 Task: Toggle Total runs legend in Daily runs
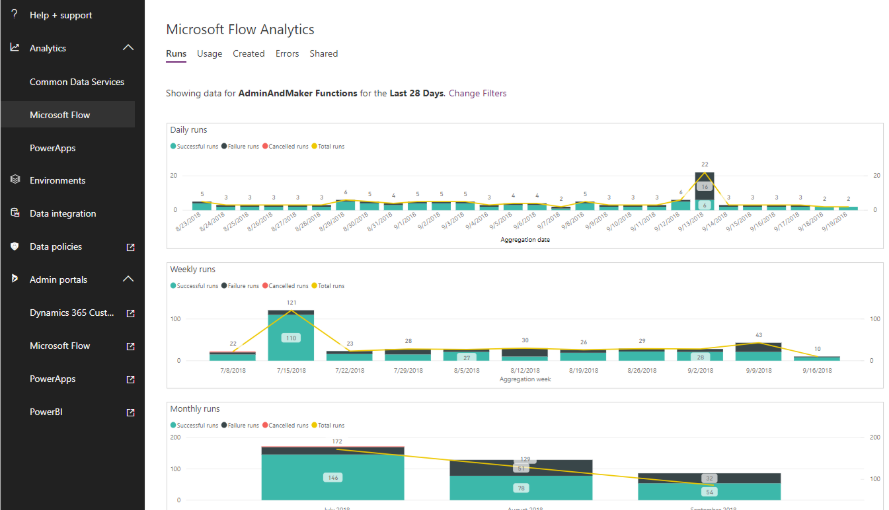328,146
